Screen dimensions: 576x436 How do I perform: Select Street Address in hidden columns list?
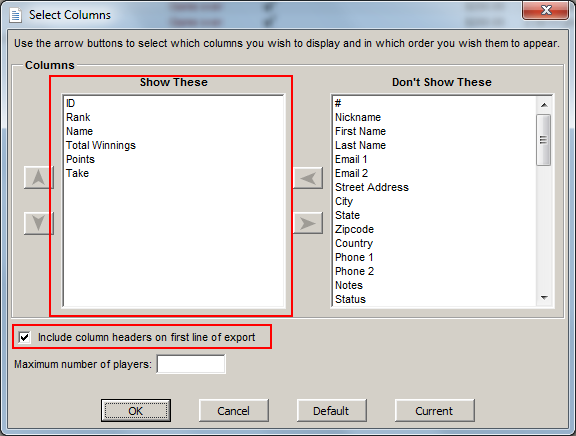[x=371, y=187]
